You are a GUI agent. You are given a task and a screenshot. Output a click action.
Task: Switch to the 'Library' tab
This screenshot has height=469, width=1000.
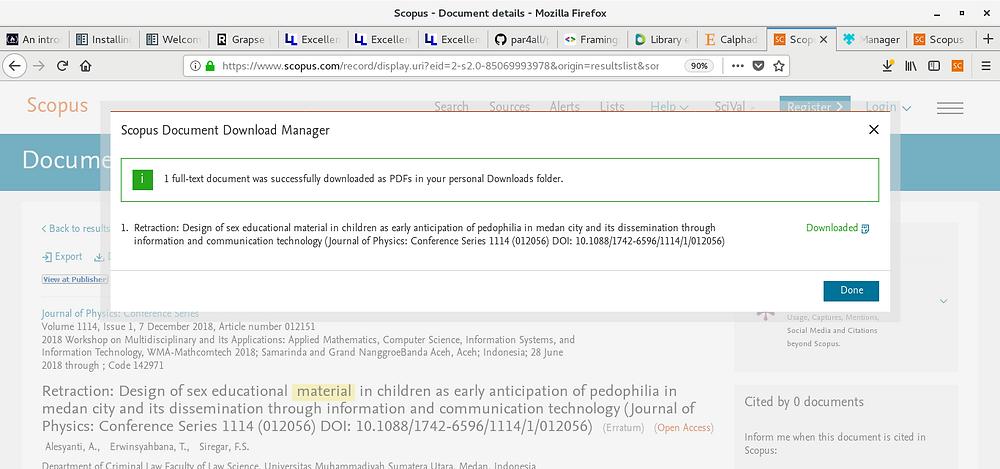(x=663, y=40)
